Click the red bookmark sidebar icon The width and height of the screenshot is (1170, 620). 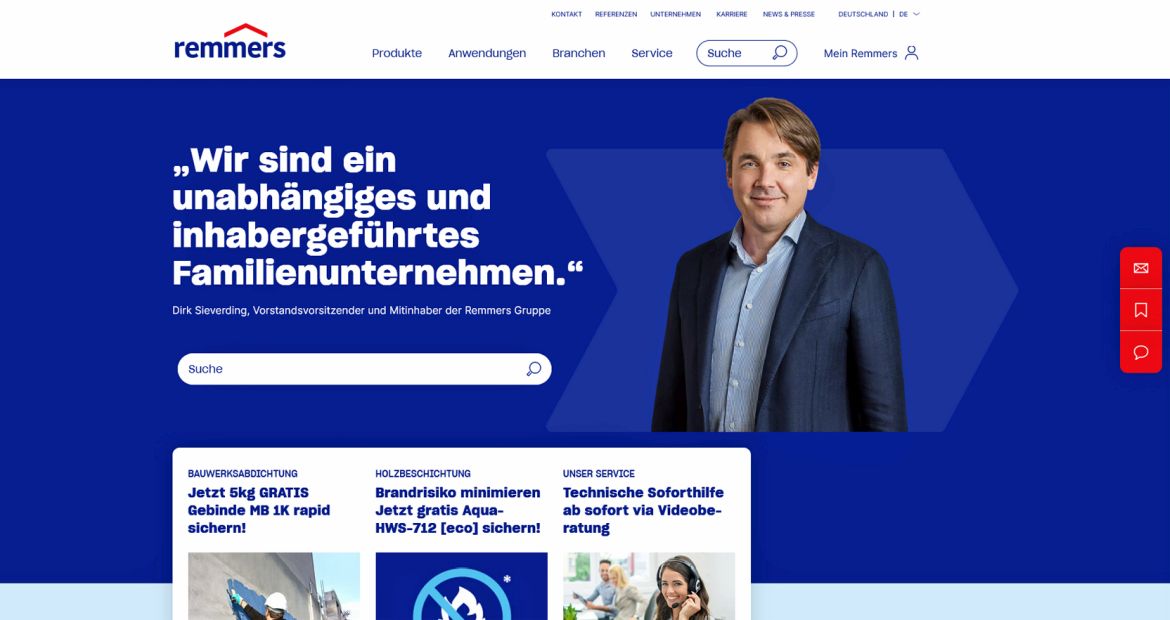tap(1141, 310)
